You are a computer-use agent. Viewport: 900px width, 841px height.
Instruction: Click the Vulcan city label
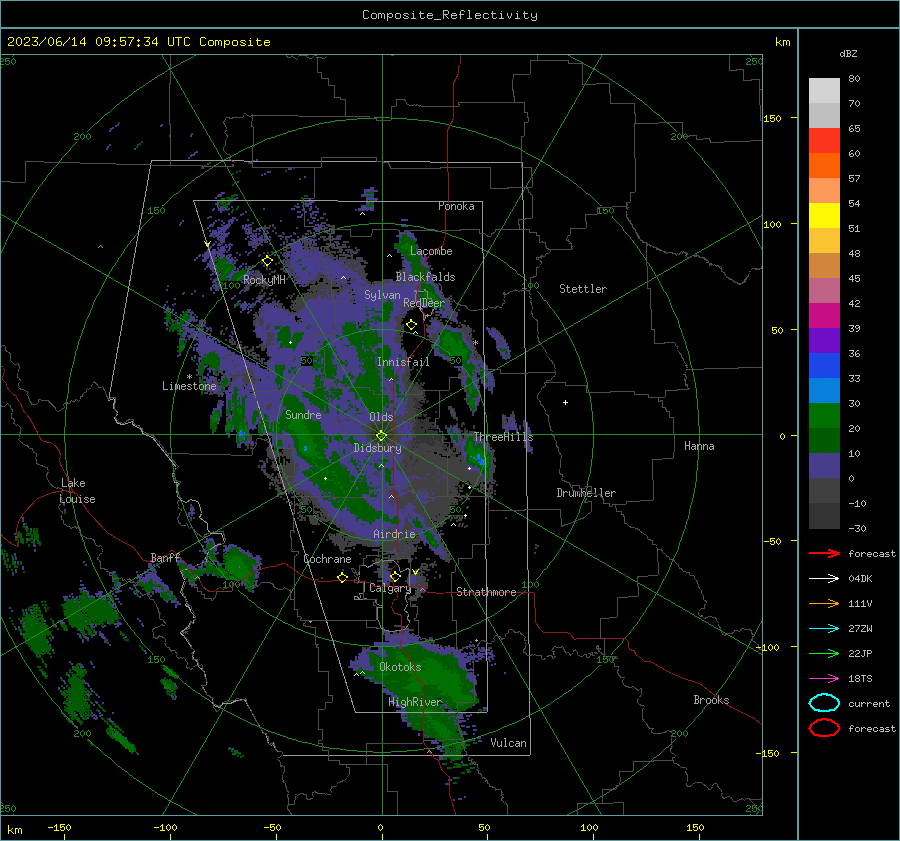509,743
